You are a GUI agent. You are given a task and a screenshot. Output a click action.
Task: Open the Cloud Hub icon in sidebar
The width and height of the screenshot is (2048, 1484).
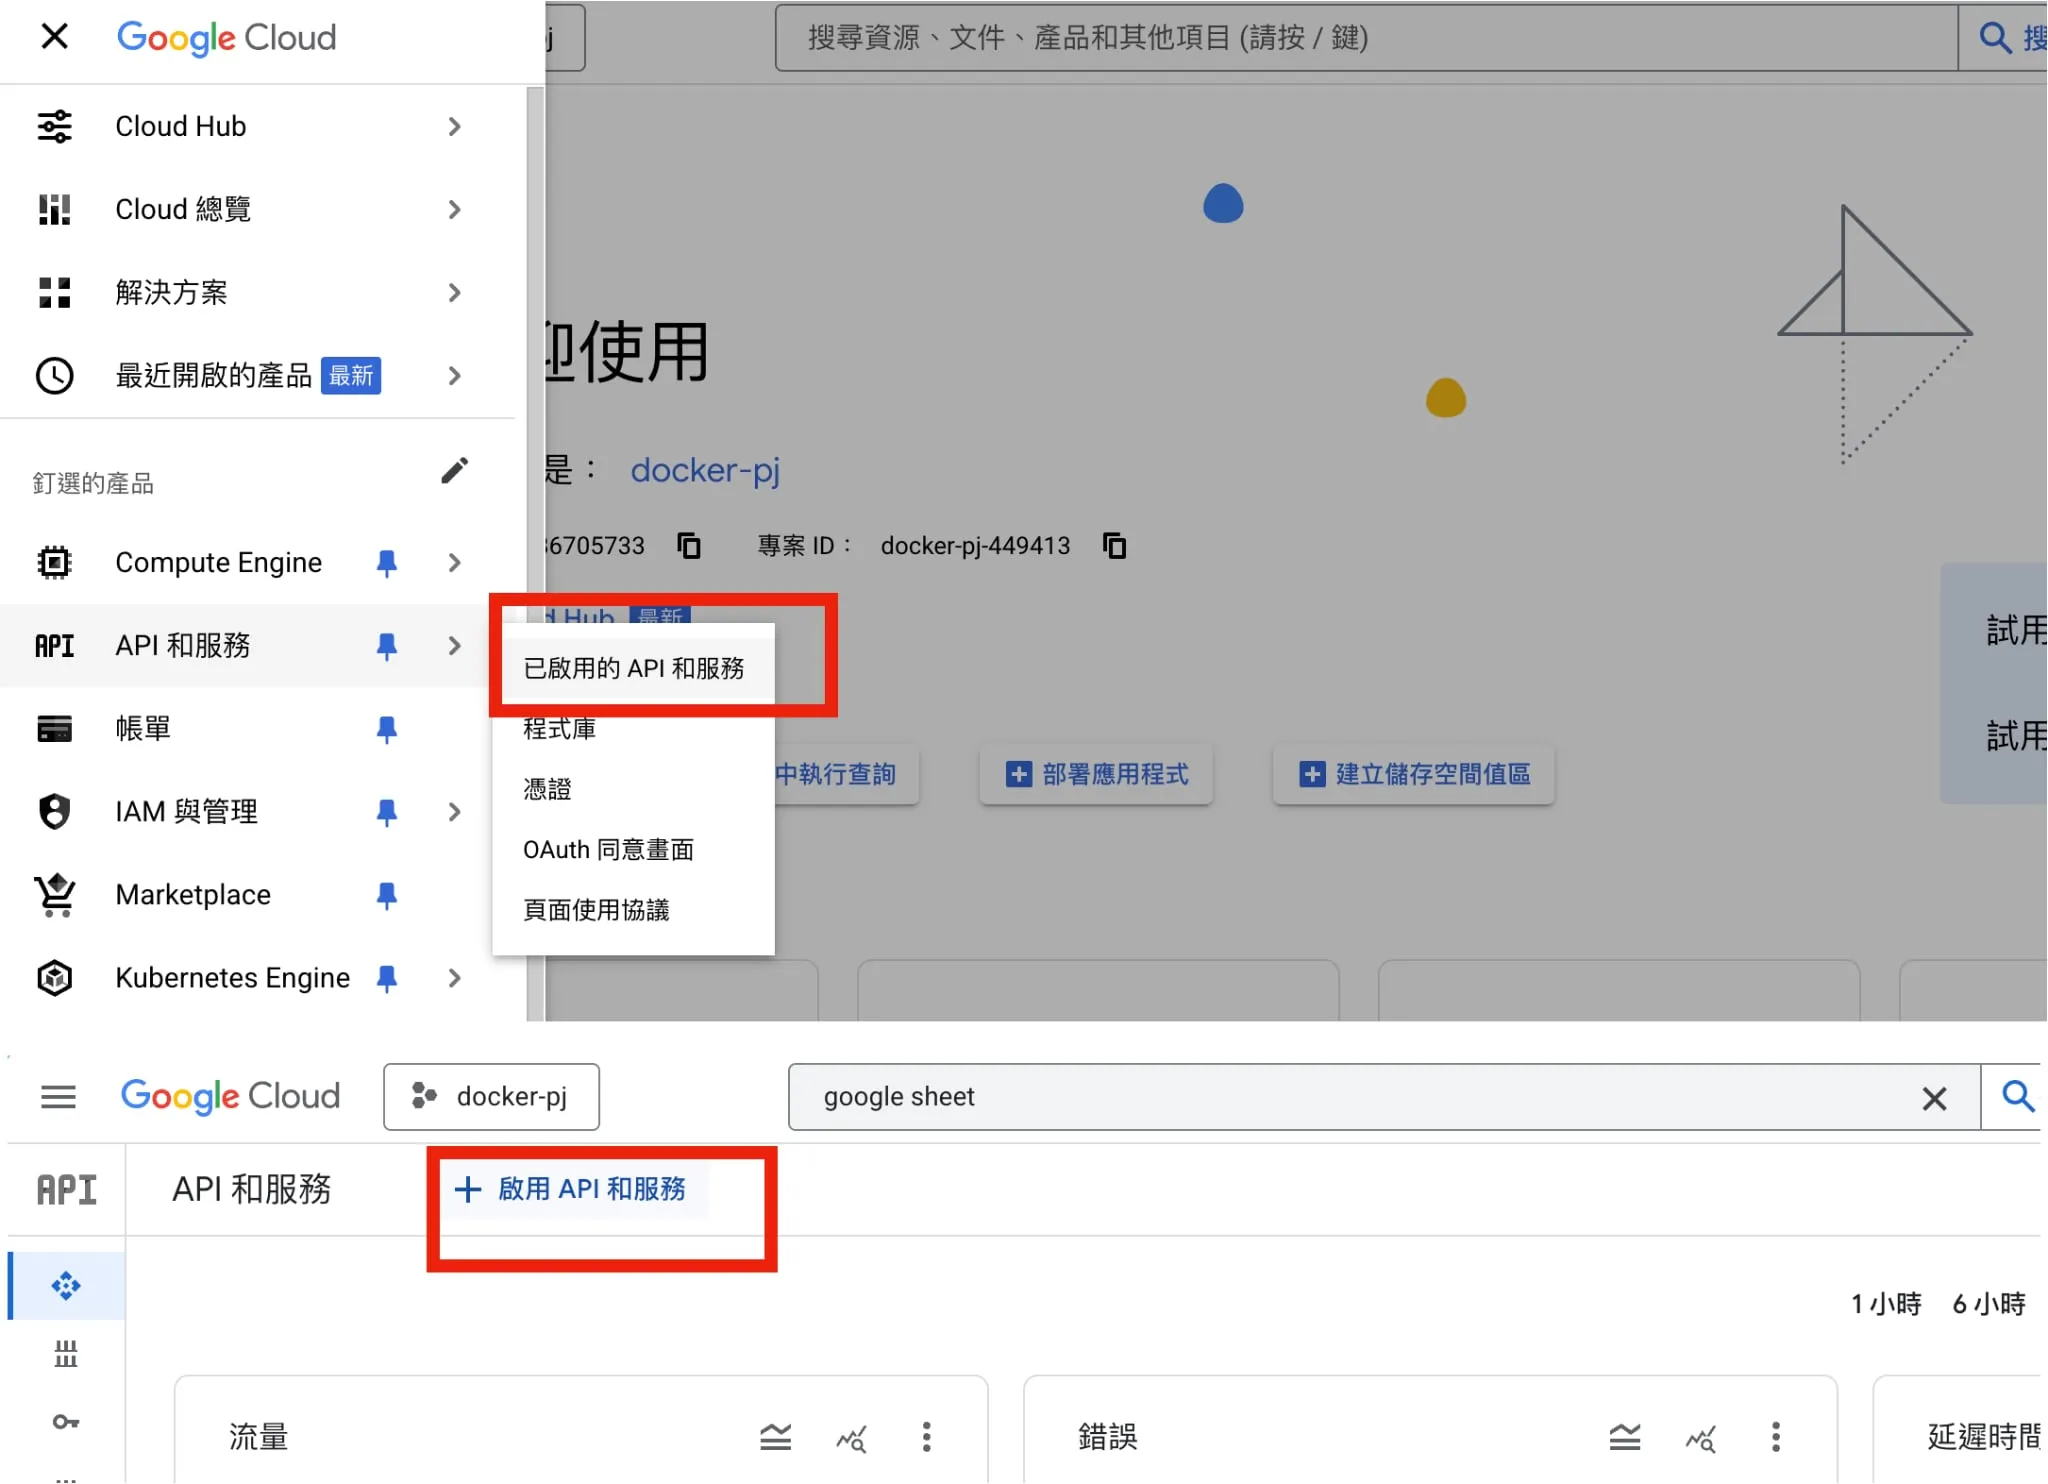(x=54, y=127)
